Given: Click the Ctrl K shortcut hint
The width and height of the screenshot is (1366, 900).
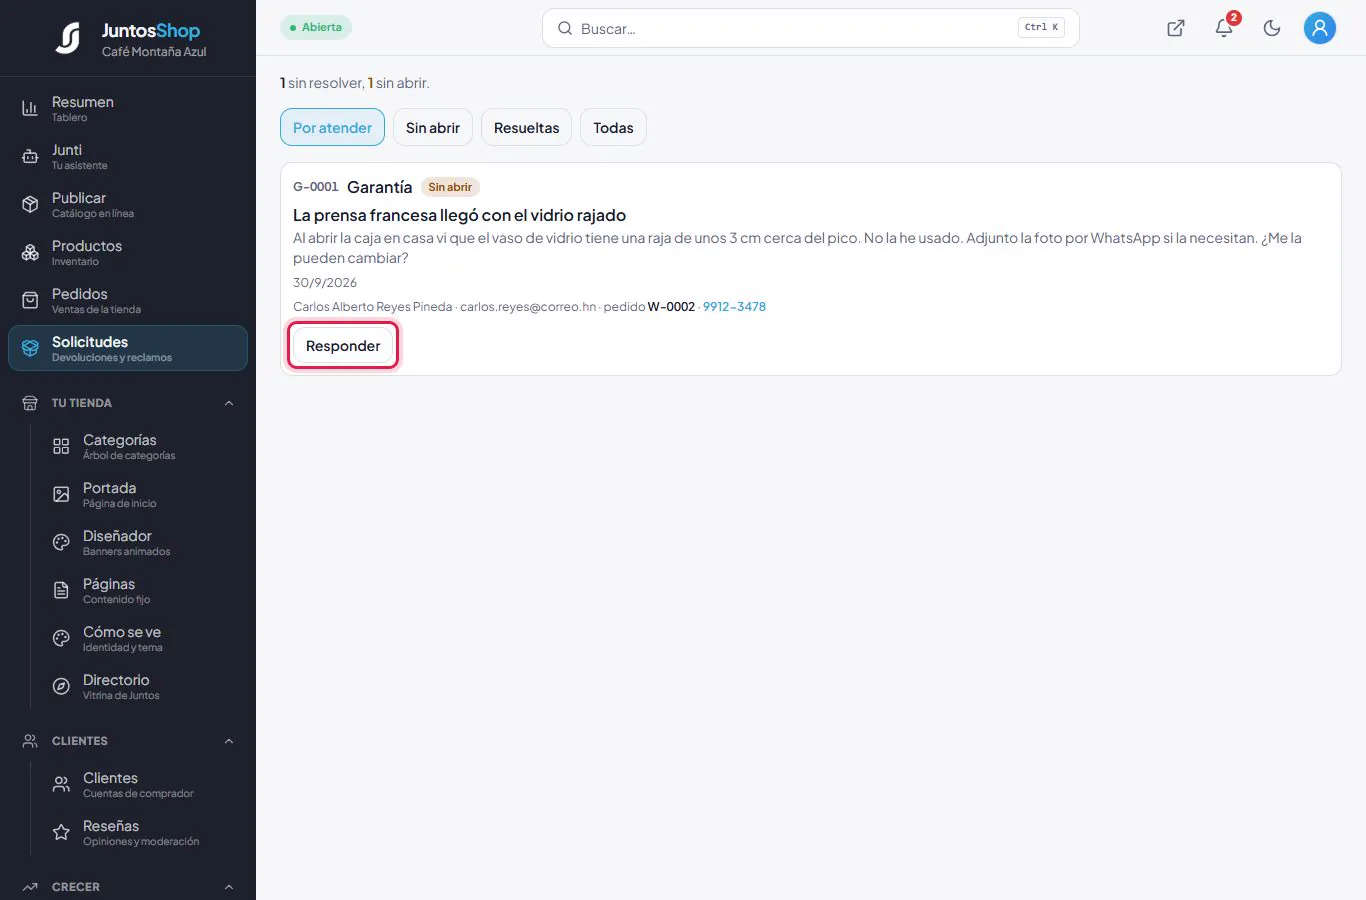Looking at the screenshot, I should [x=1041, y=28].
